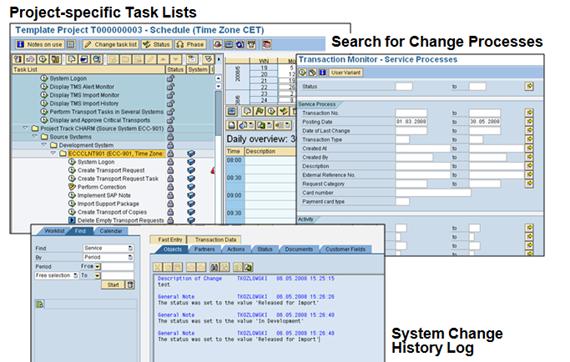
Task: Select Import Support Package task
Action: 108,204
